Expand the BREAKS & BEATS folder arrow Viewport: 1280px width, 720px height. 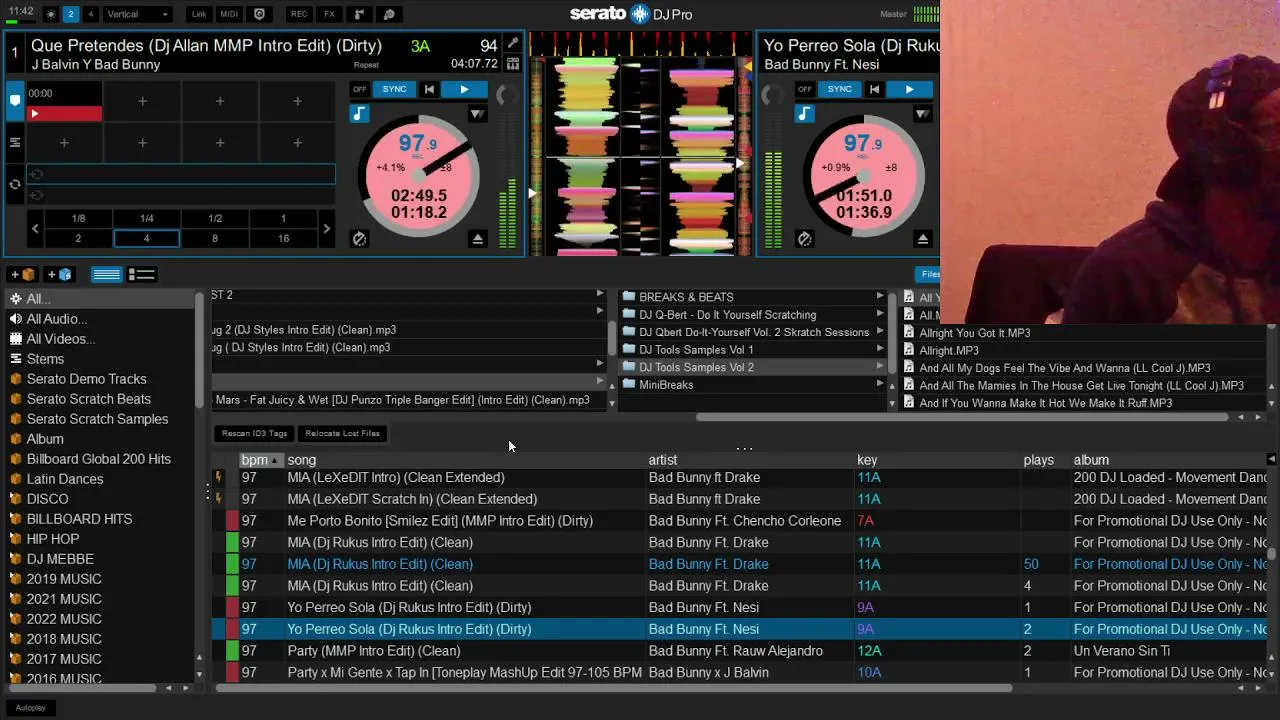(880, 297)
